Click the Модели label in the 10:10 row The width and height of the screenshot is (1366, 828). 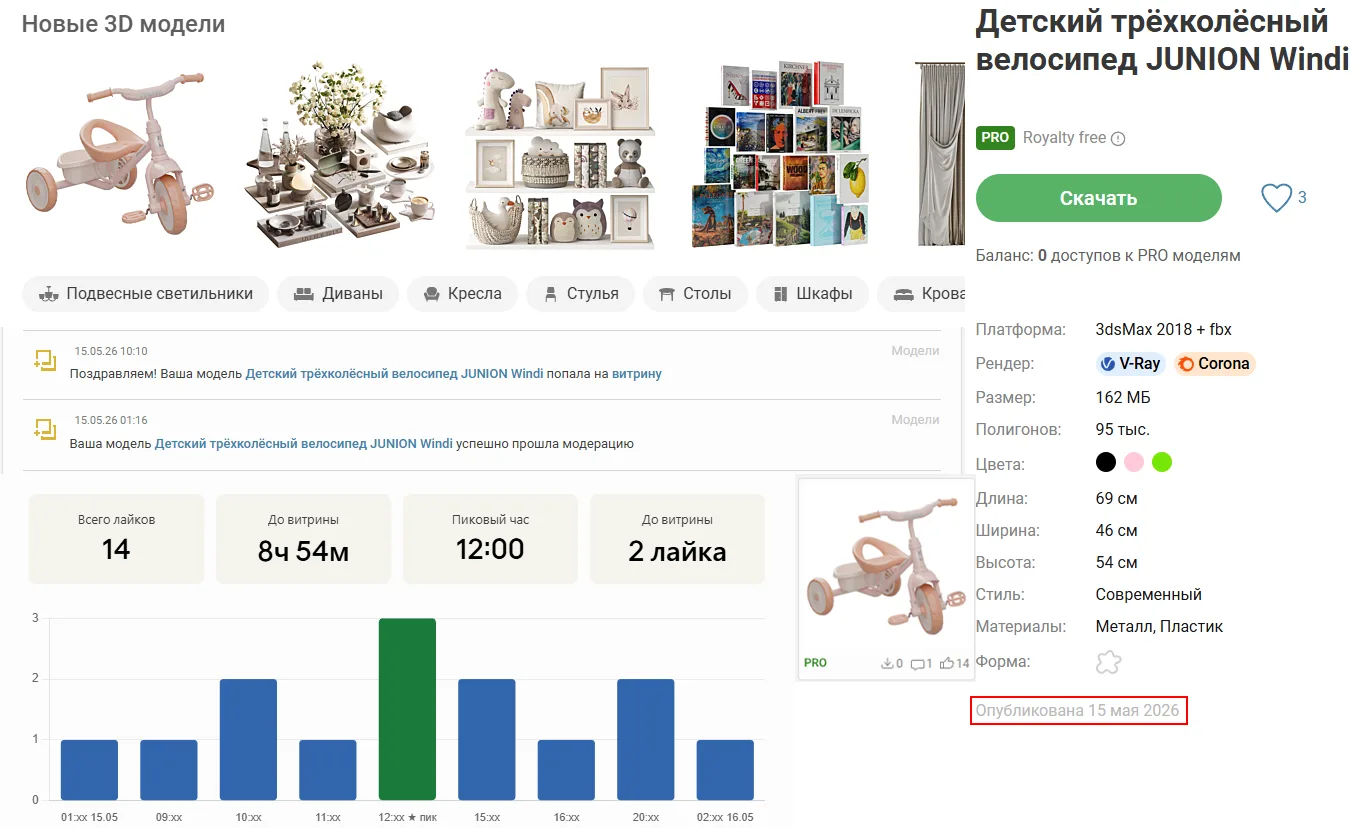point(916,351)
